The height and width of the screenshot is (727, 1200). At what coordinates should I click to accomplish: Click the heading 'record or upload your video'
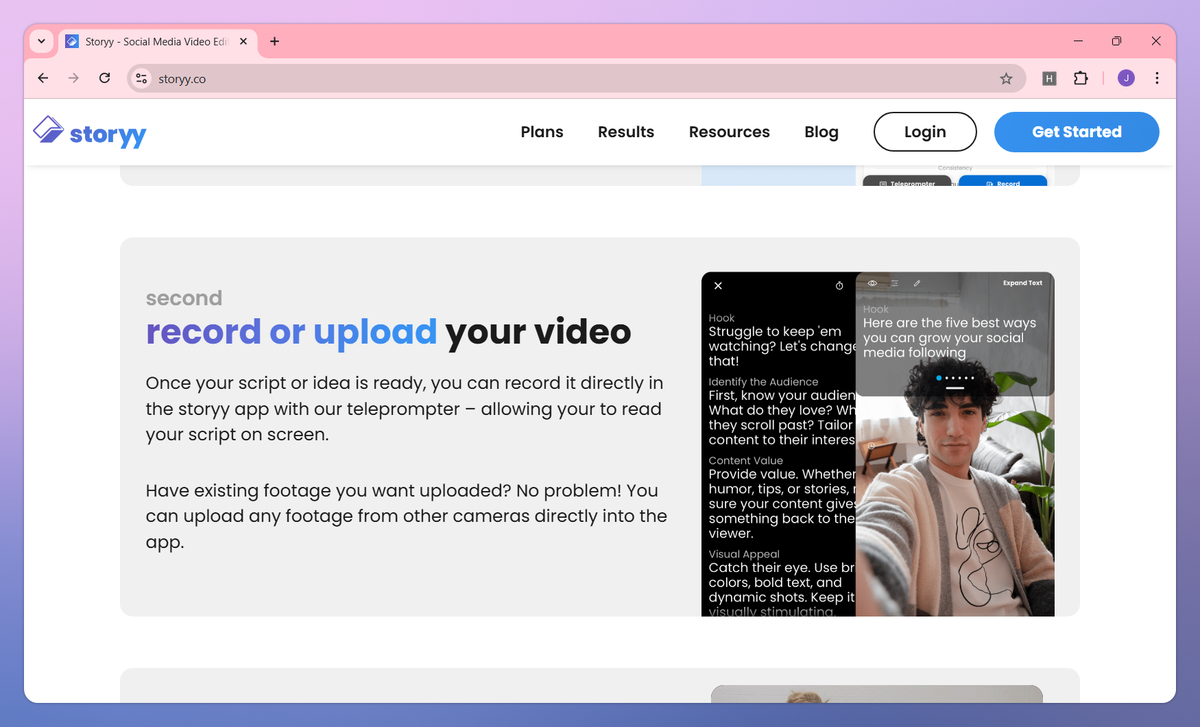click(x=388, y=331)
